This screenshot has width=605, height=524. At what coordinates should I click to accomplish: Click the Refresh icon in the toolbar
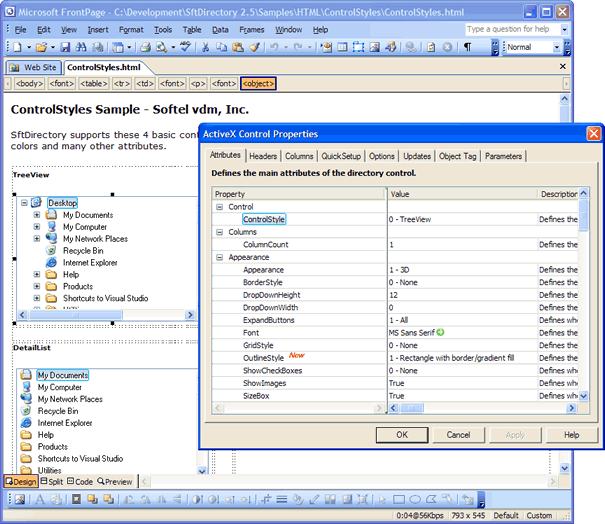pyautogui.click(x=431, y=47)
